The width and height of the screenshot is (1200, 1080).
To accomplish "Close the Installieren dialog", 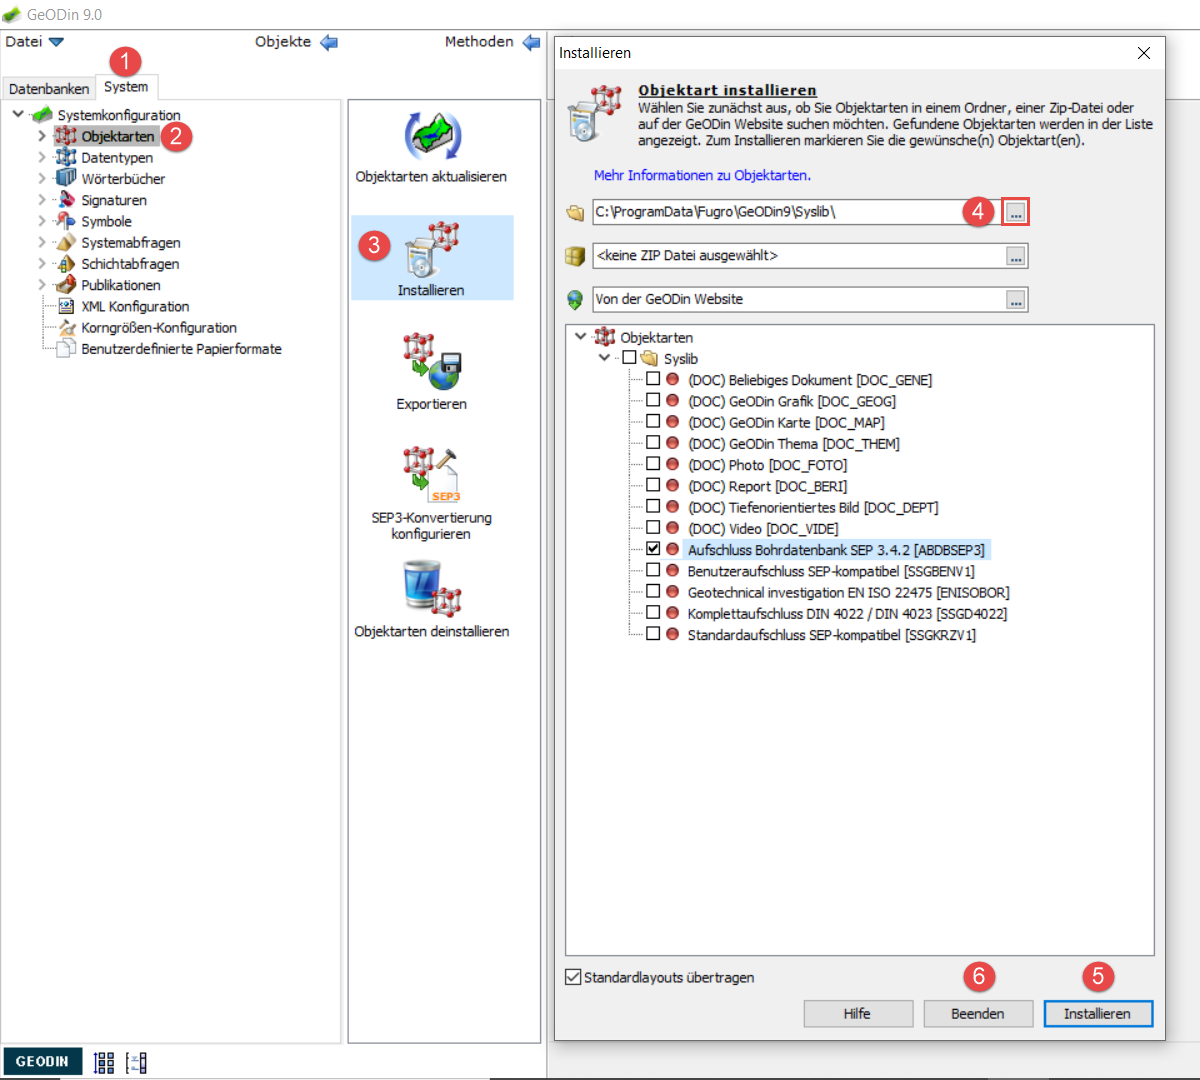I will tap(1144, 53).
